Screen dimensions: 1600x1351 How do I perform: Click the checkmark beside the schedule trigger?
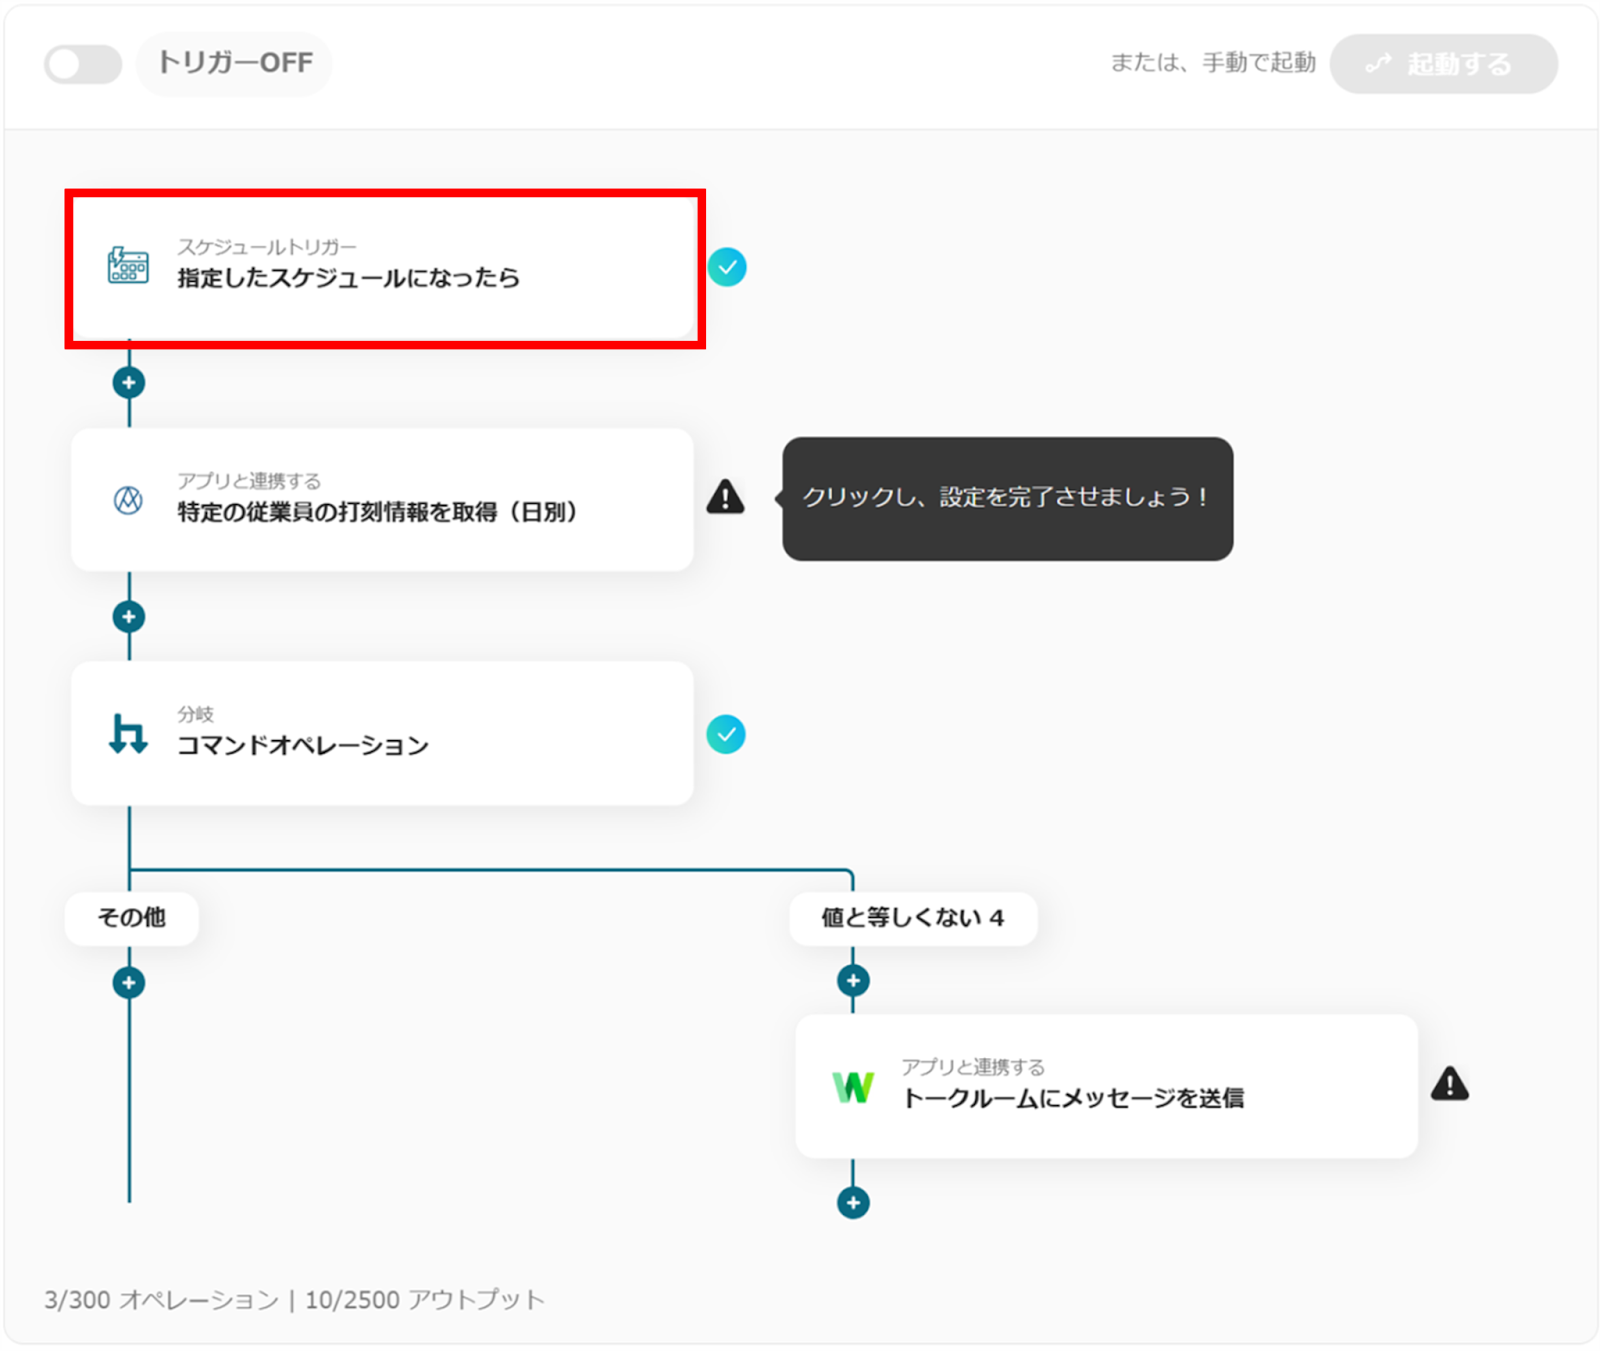pos(727,267)
